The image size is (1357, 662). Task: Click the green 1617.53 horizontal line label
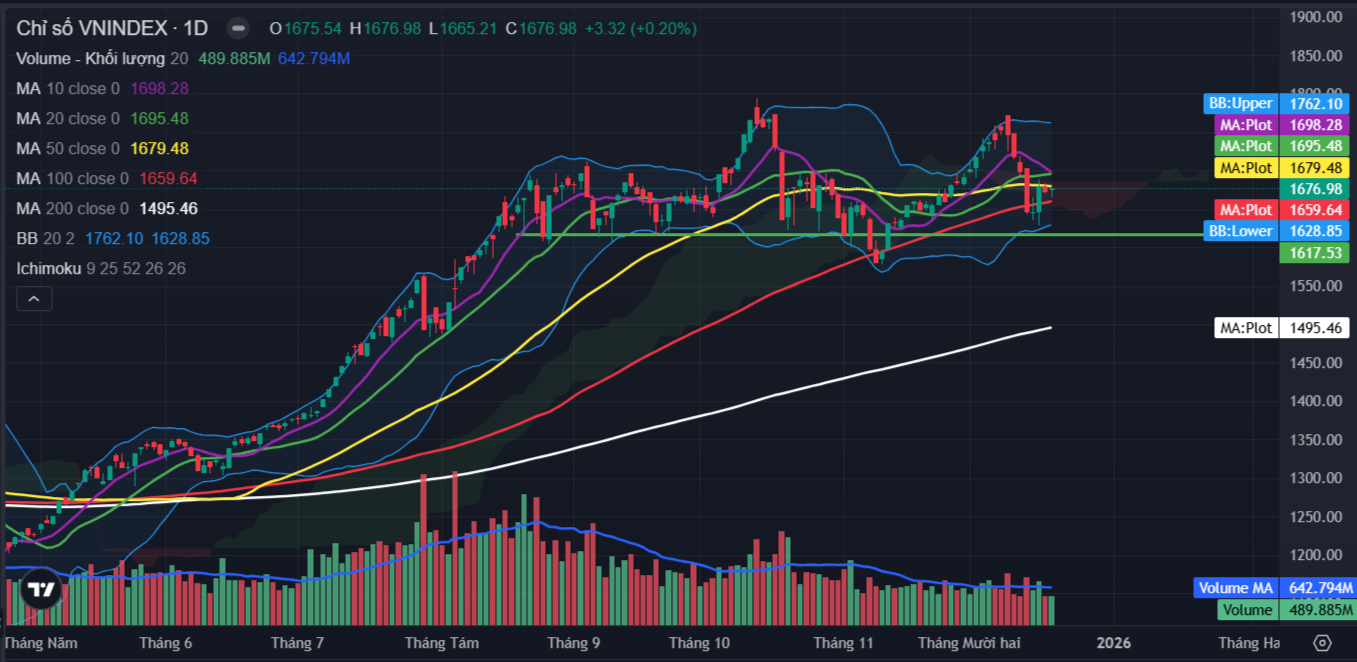(x=1314, y=254)
